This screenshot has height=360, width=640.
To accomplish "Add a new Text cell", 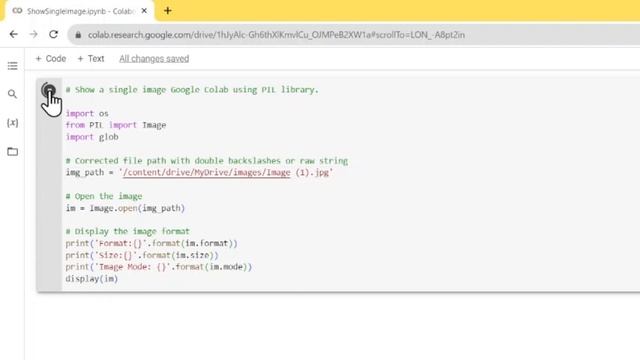I will click(x=91, y=59).
